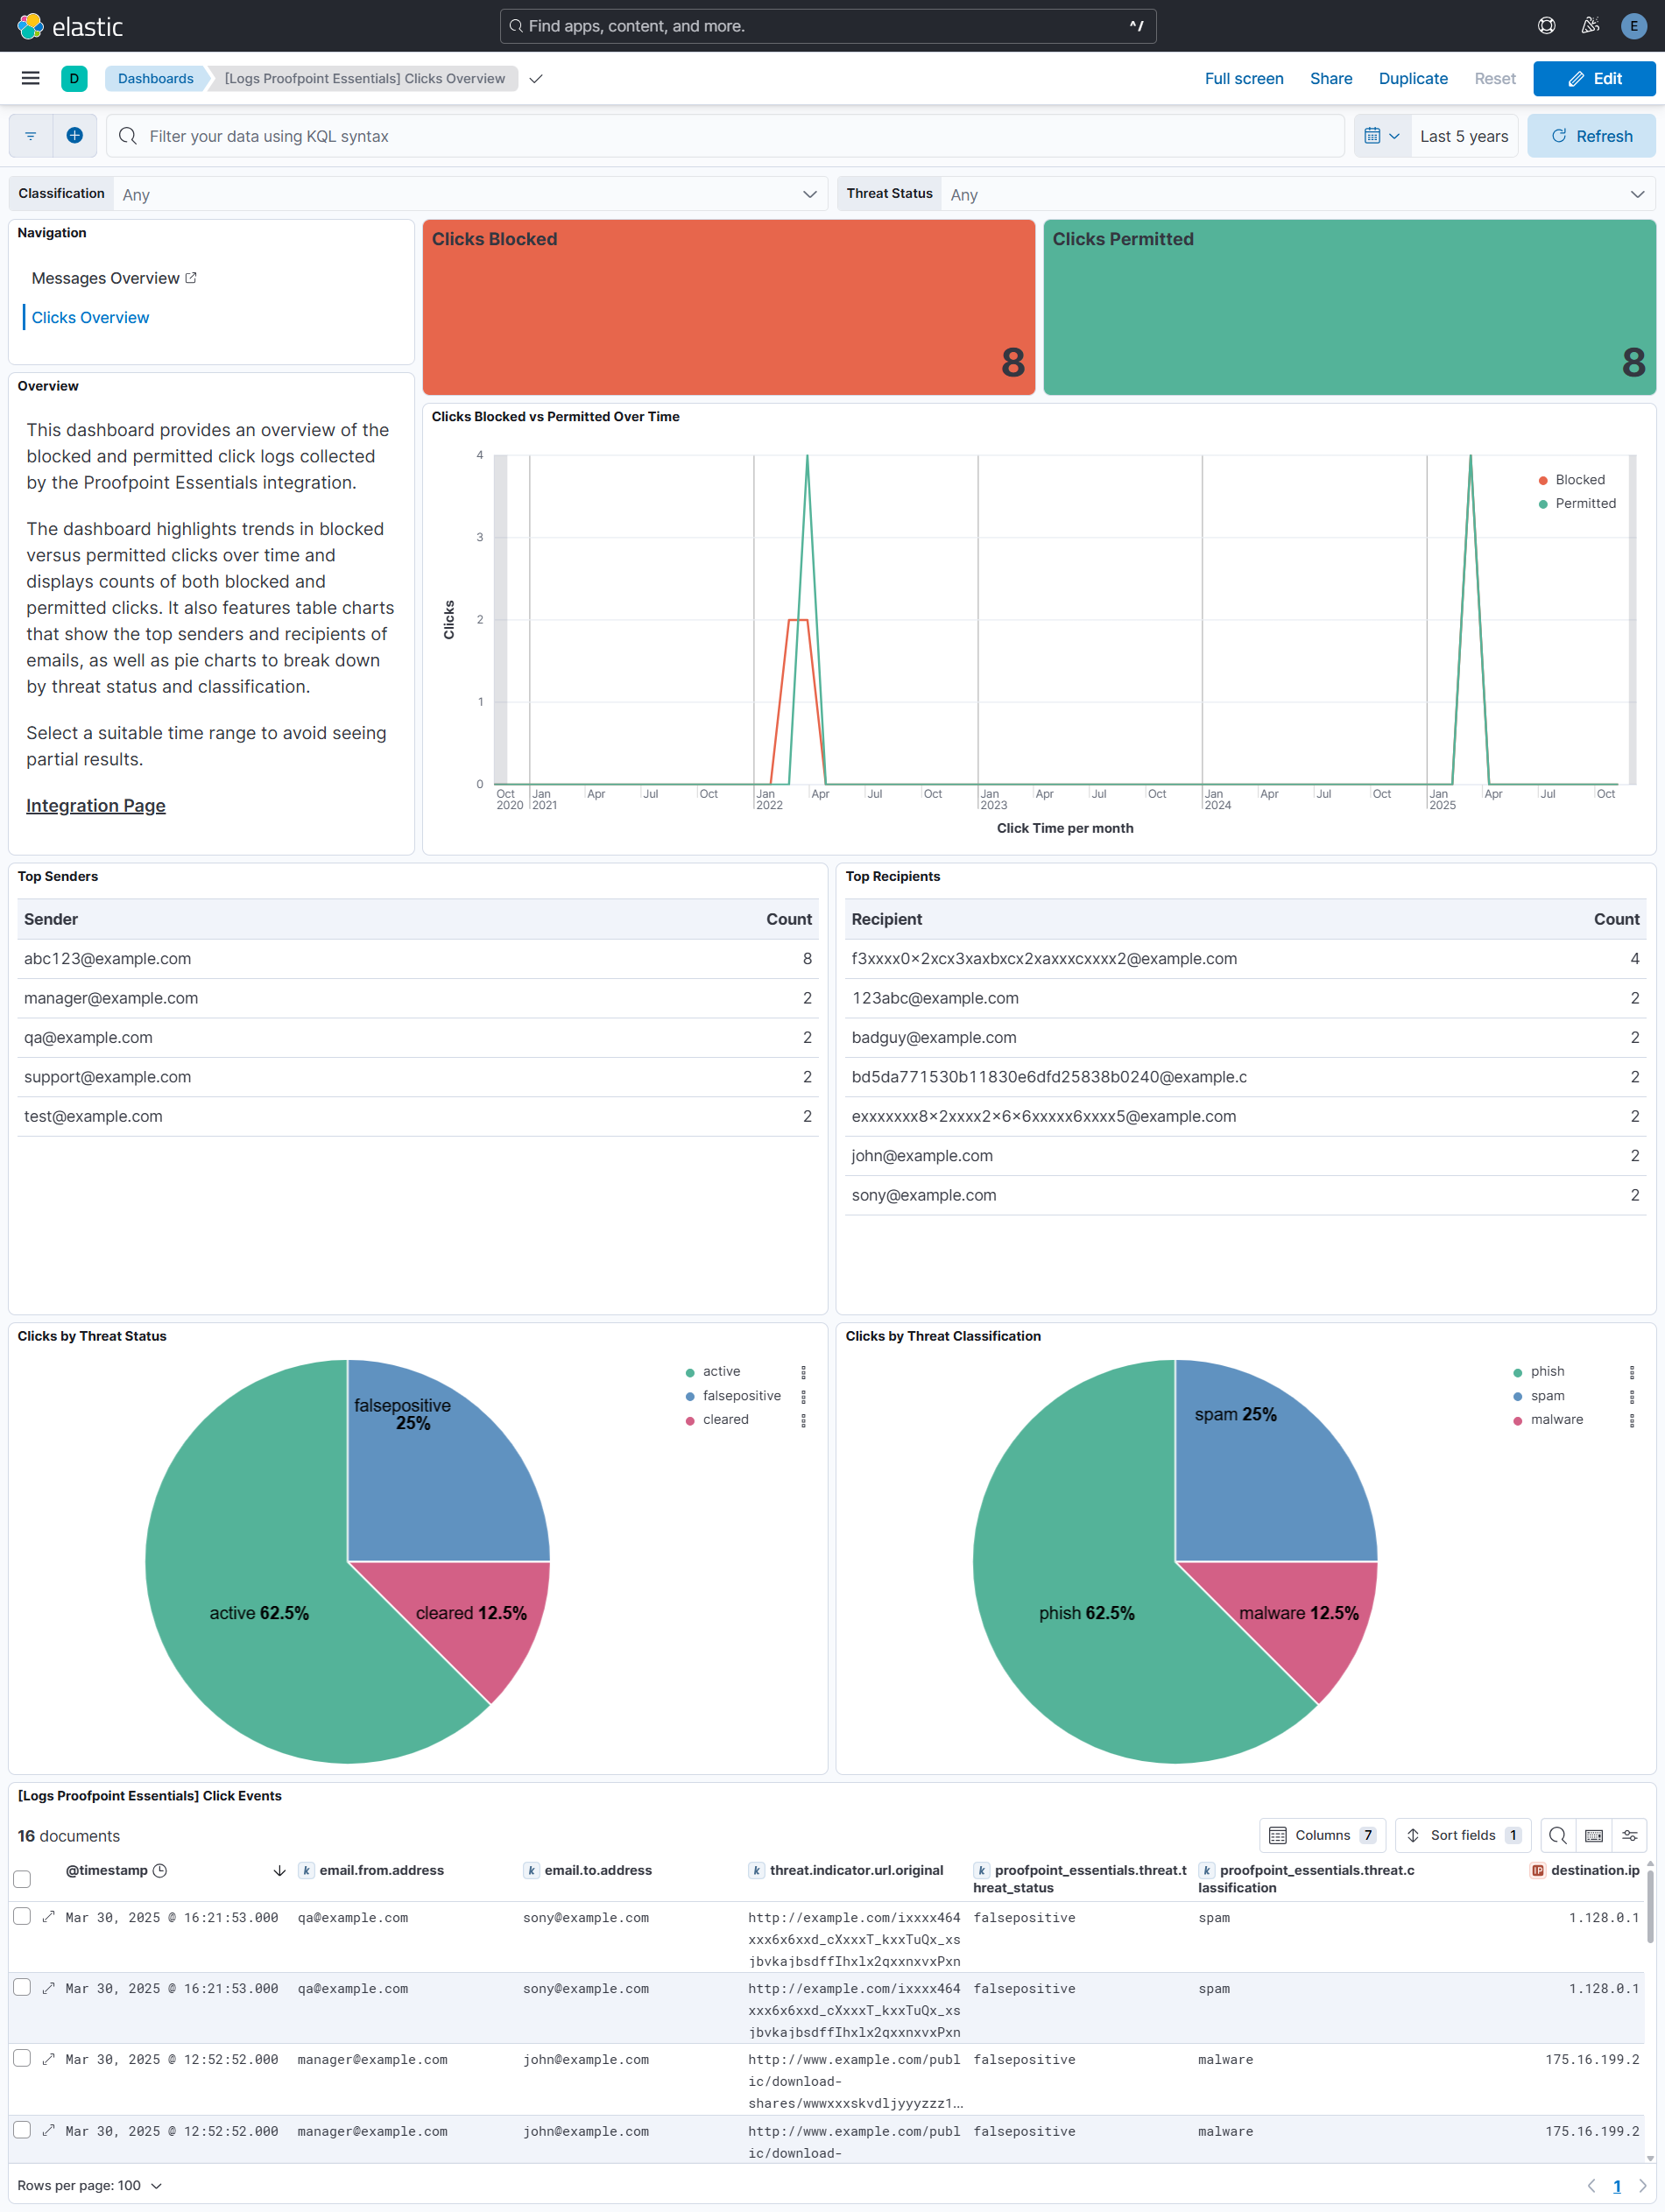Screen dimensions: 1665x2212
Task: Open keyboard shortcuts icon in events table
Action: pos(1594,1835)
